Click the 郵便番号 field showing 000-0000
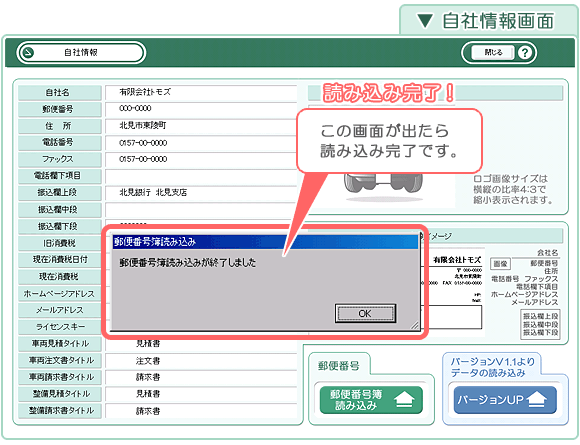The height and width of the screenshot is (445, 580). 201,109
